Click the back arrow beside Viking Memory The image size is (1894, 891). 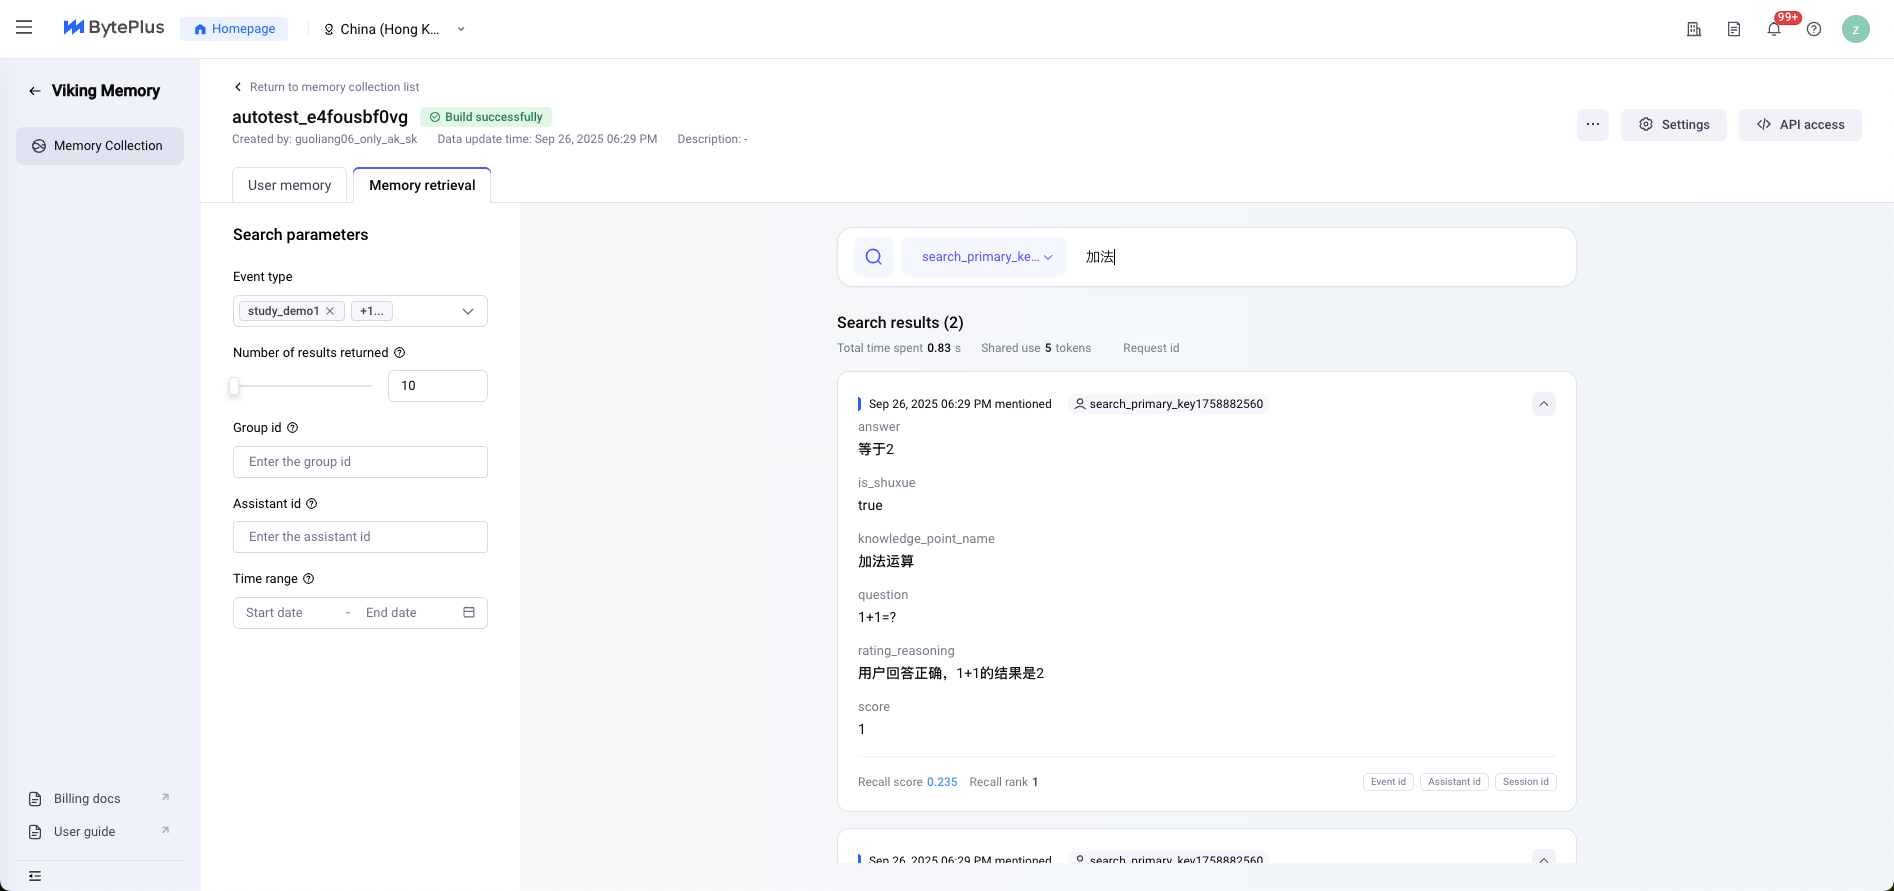click(x=35, y=91)
